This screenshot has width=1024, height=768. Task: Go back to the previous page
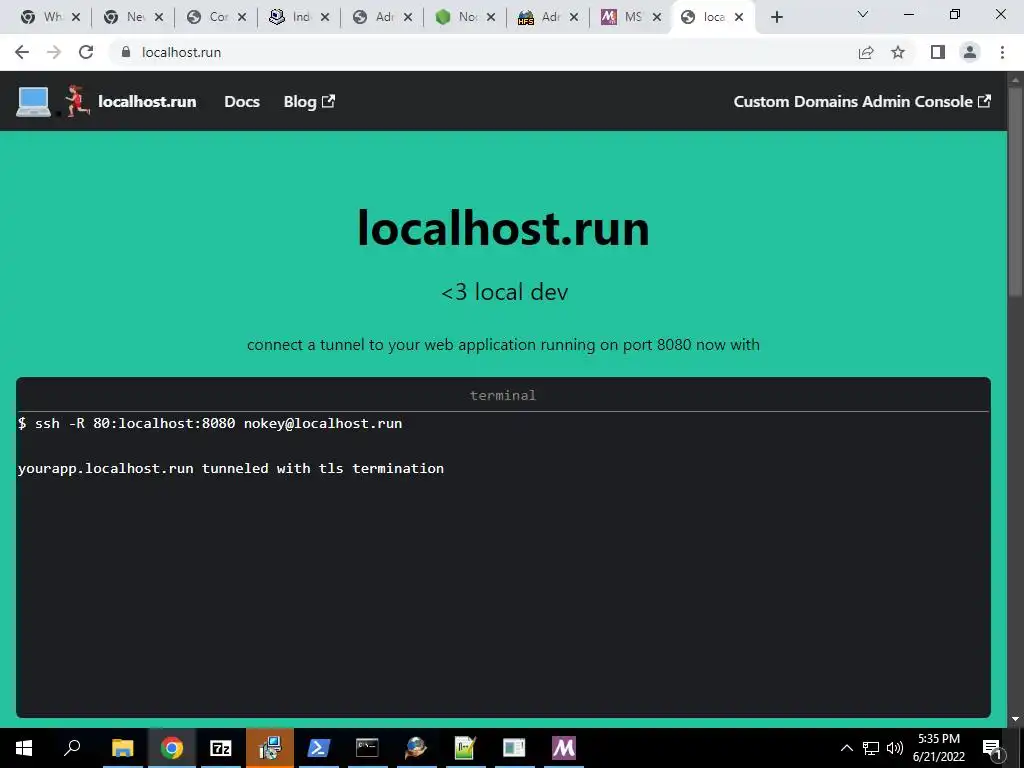[x=22, y=52]
